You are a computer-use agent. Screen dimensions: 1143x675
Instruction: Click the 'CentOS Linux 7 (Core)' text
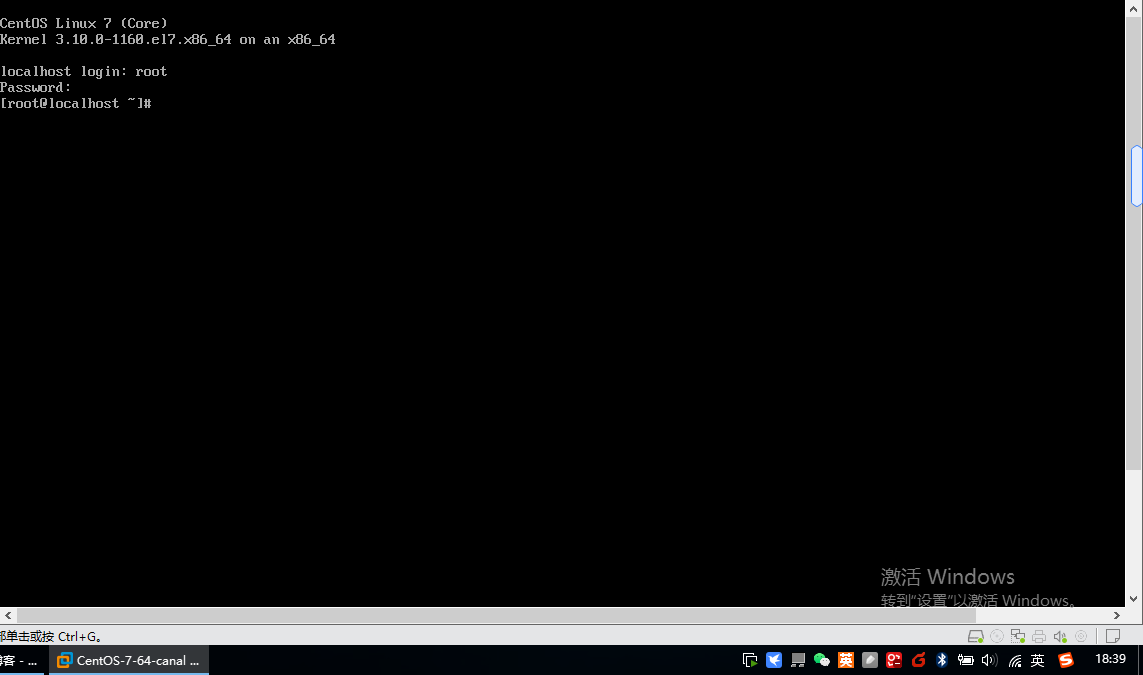point(84,23)
